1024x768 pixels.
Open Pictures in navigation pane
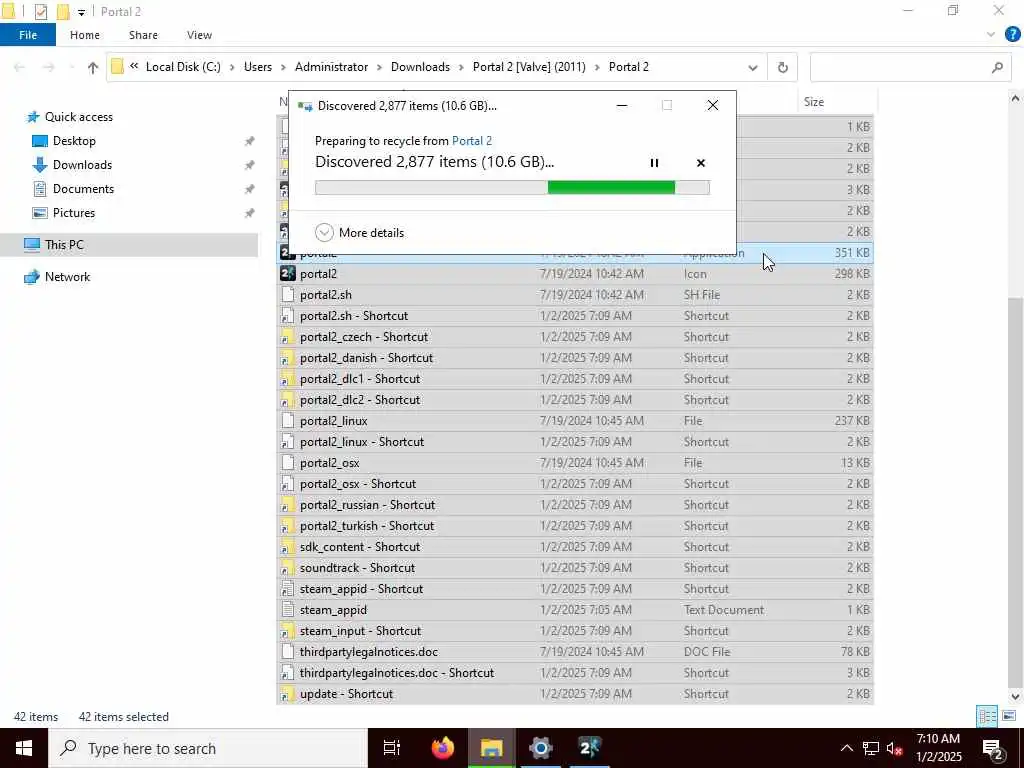(74, 213)
